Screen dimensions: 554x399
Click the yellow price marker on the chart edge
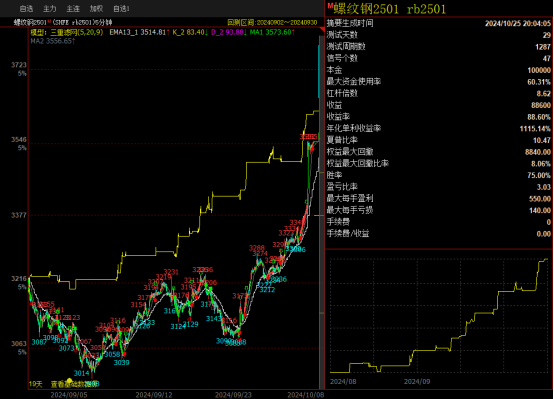click(x=319, y=215)
